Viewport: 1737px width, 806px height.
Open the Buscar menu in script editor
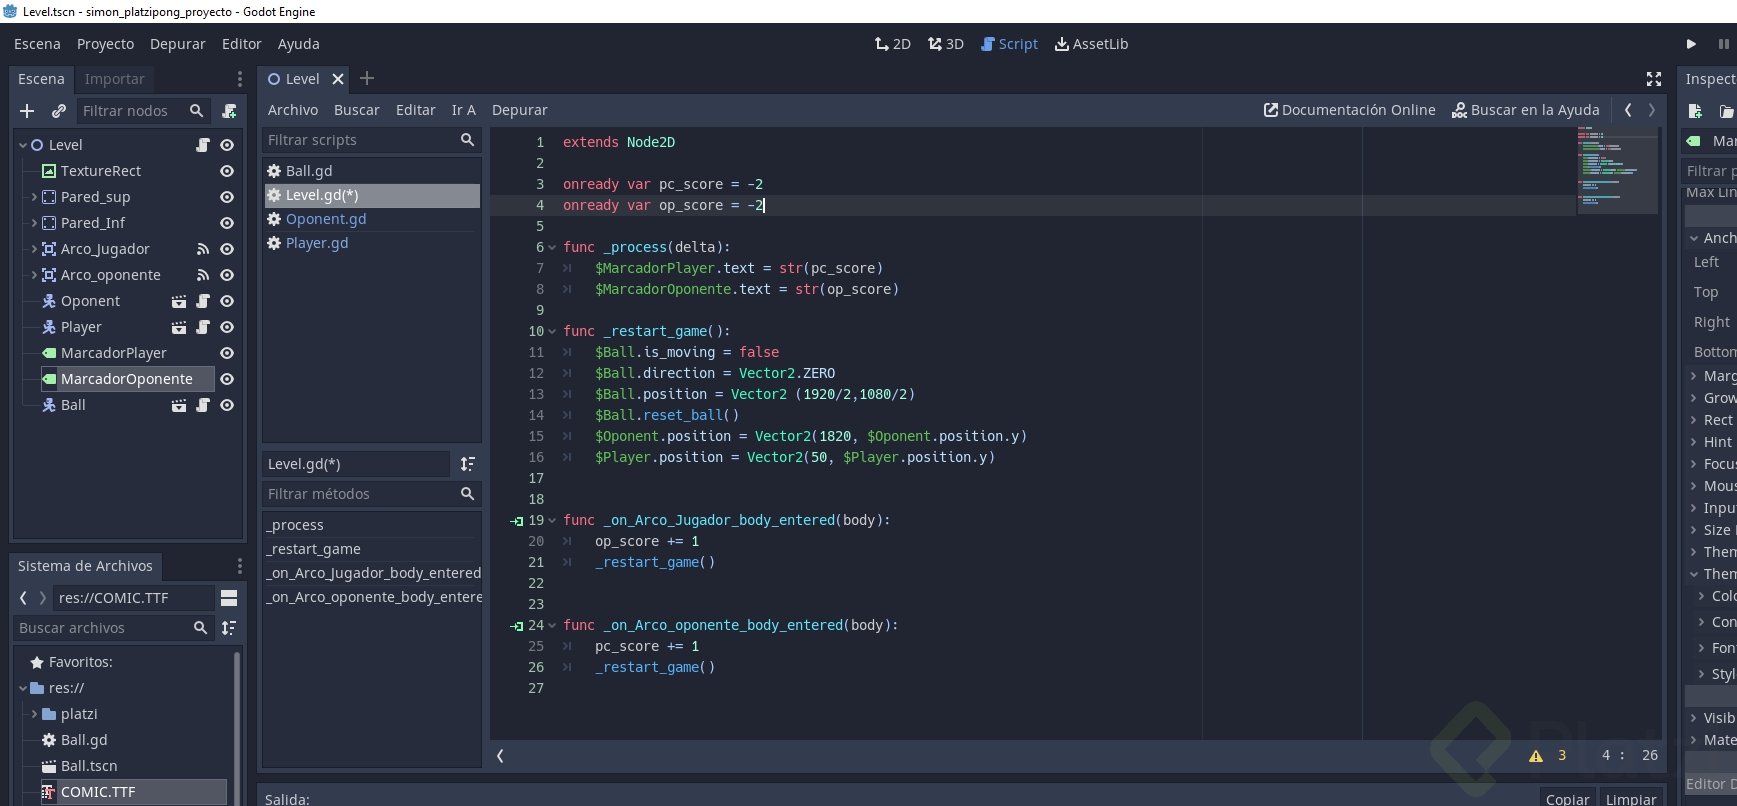356,110
